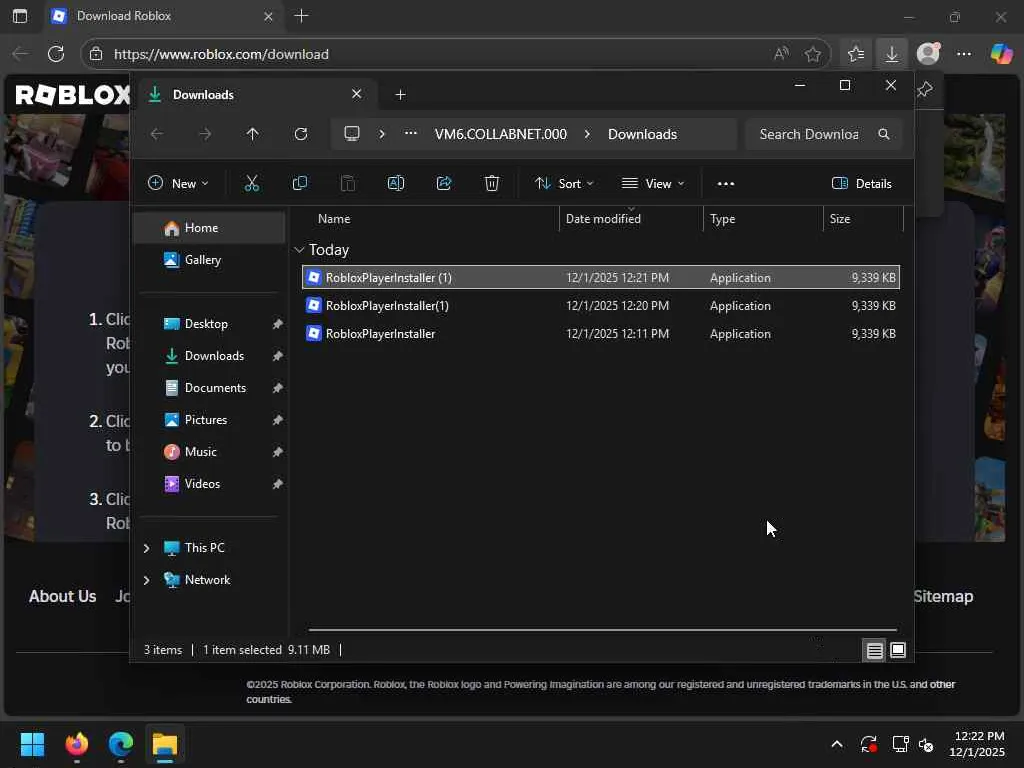1024x768 pixels.
Task: Click the Rename icon in toolbar
Action: [x=395, y=183]
